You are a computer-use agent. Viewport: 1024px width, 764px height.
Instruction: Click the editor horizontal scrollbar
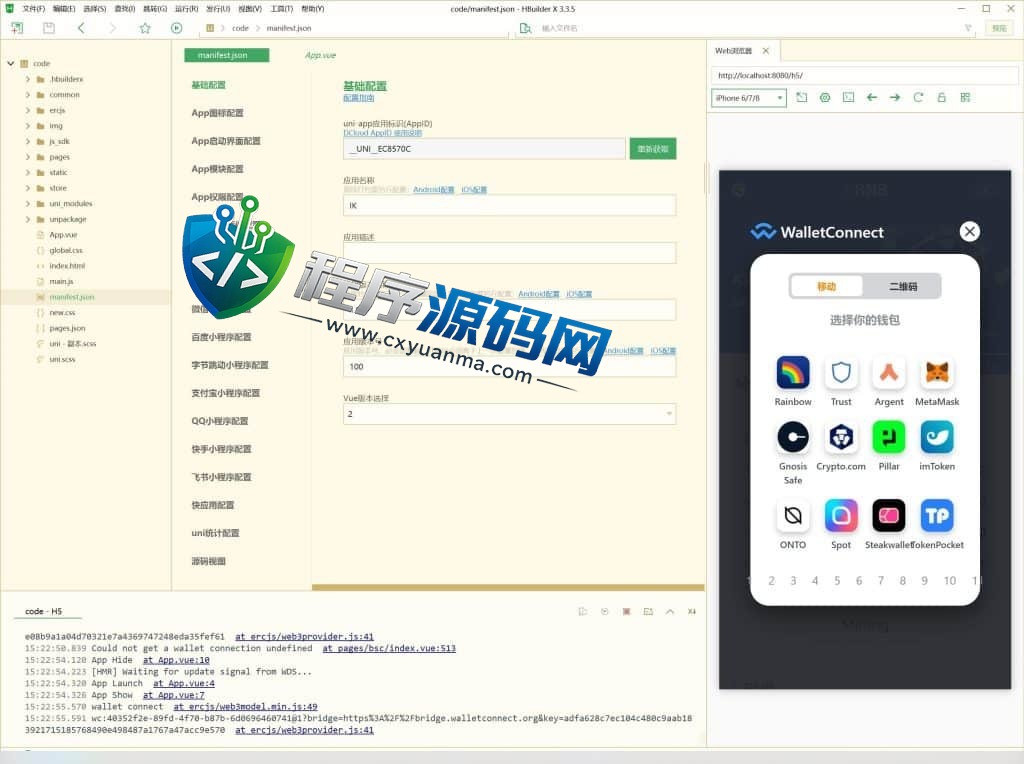(508, 588)
